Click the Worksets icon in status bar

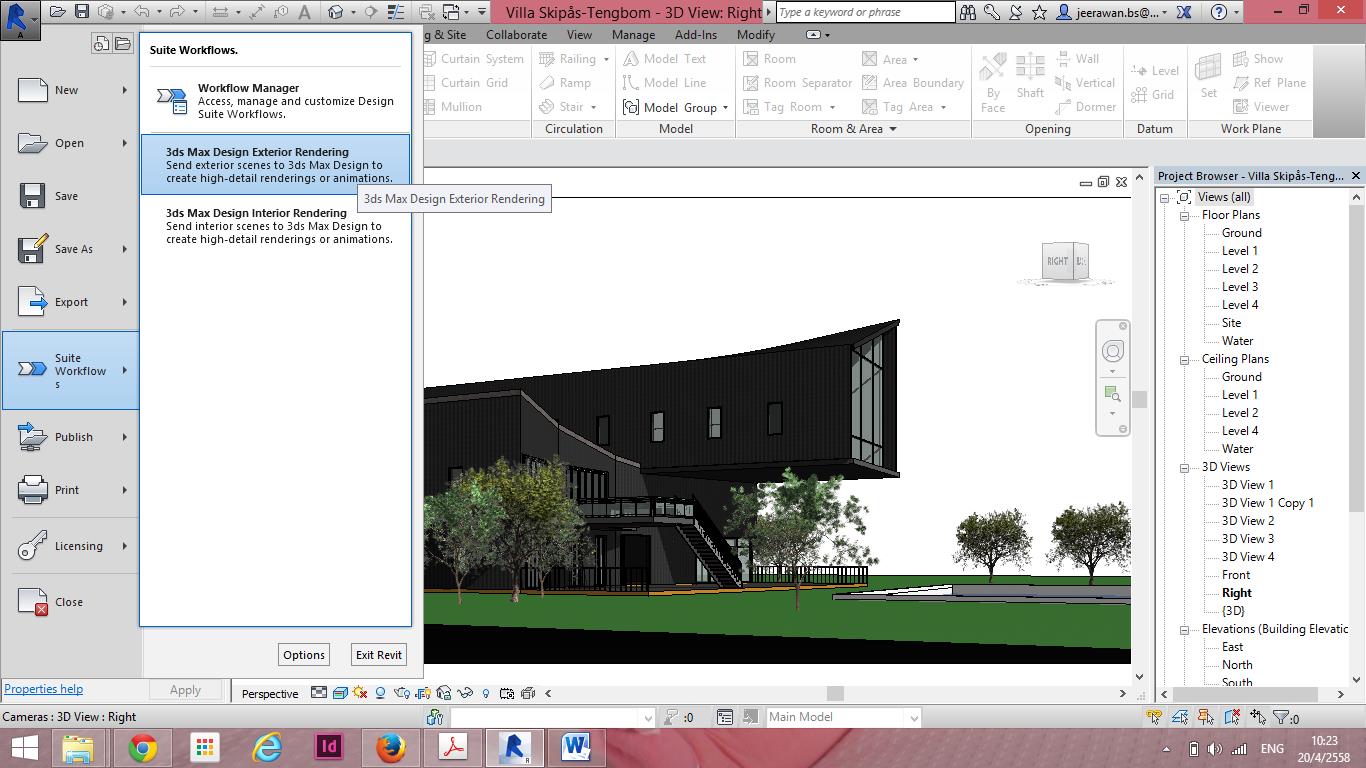[x=435, y=717]
